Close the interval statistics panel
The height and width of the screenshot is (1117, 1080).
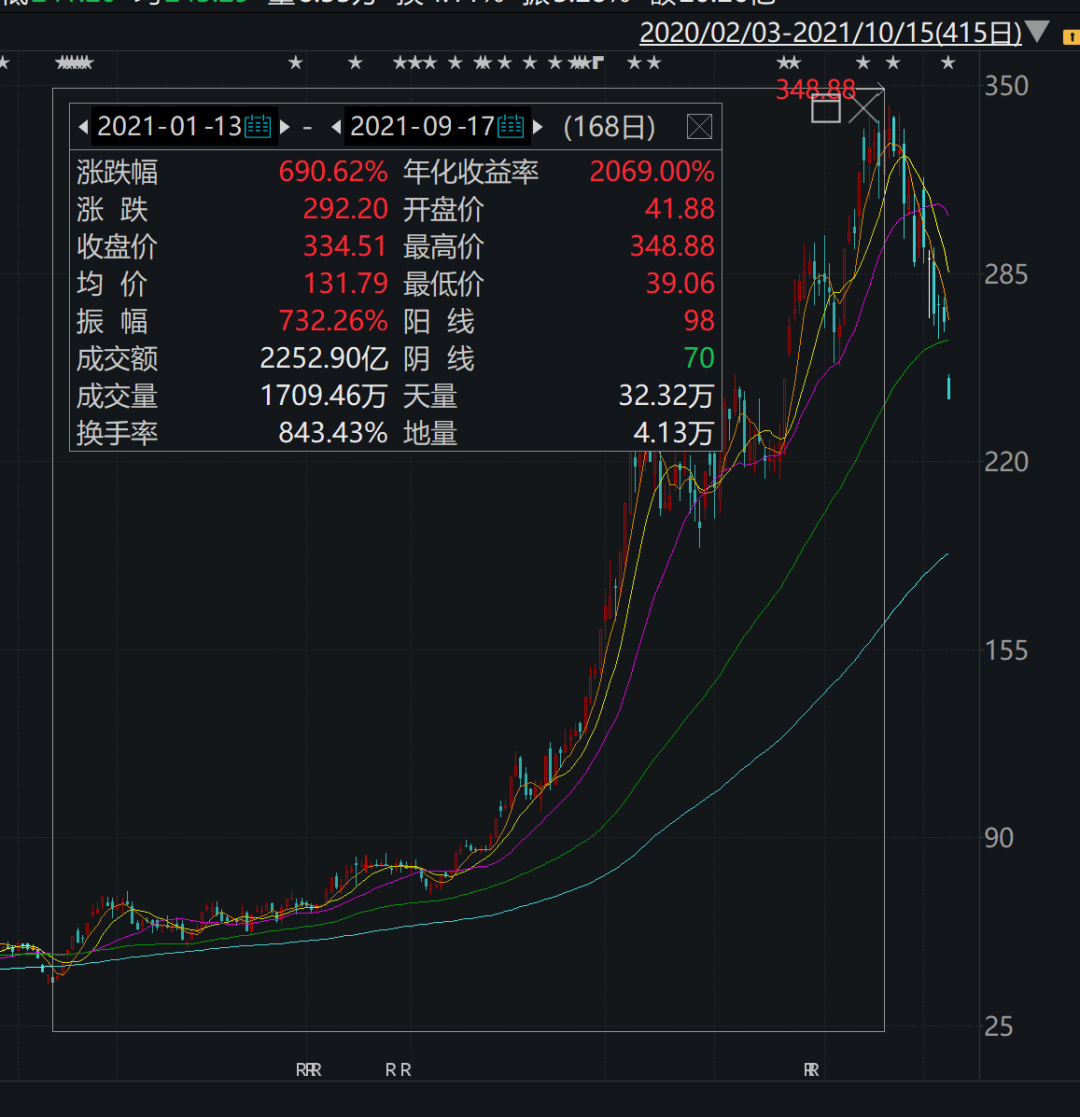click(699, 127)
